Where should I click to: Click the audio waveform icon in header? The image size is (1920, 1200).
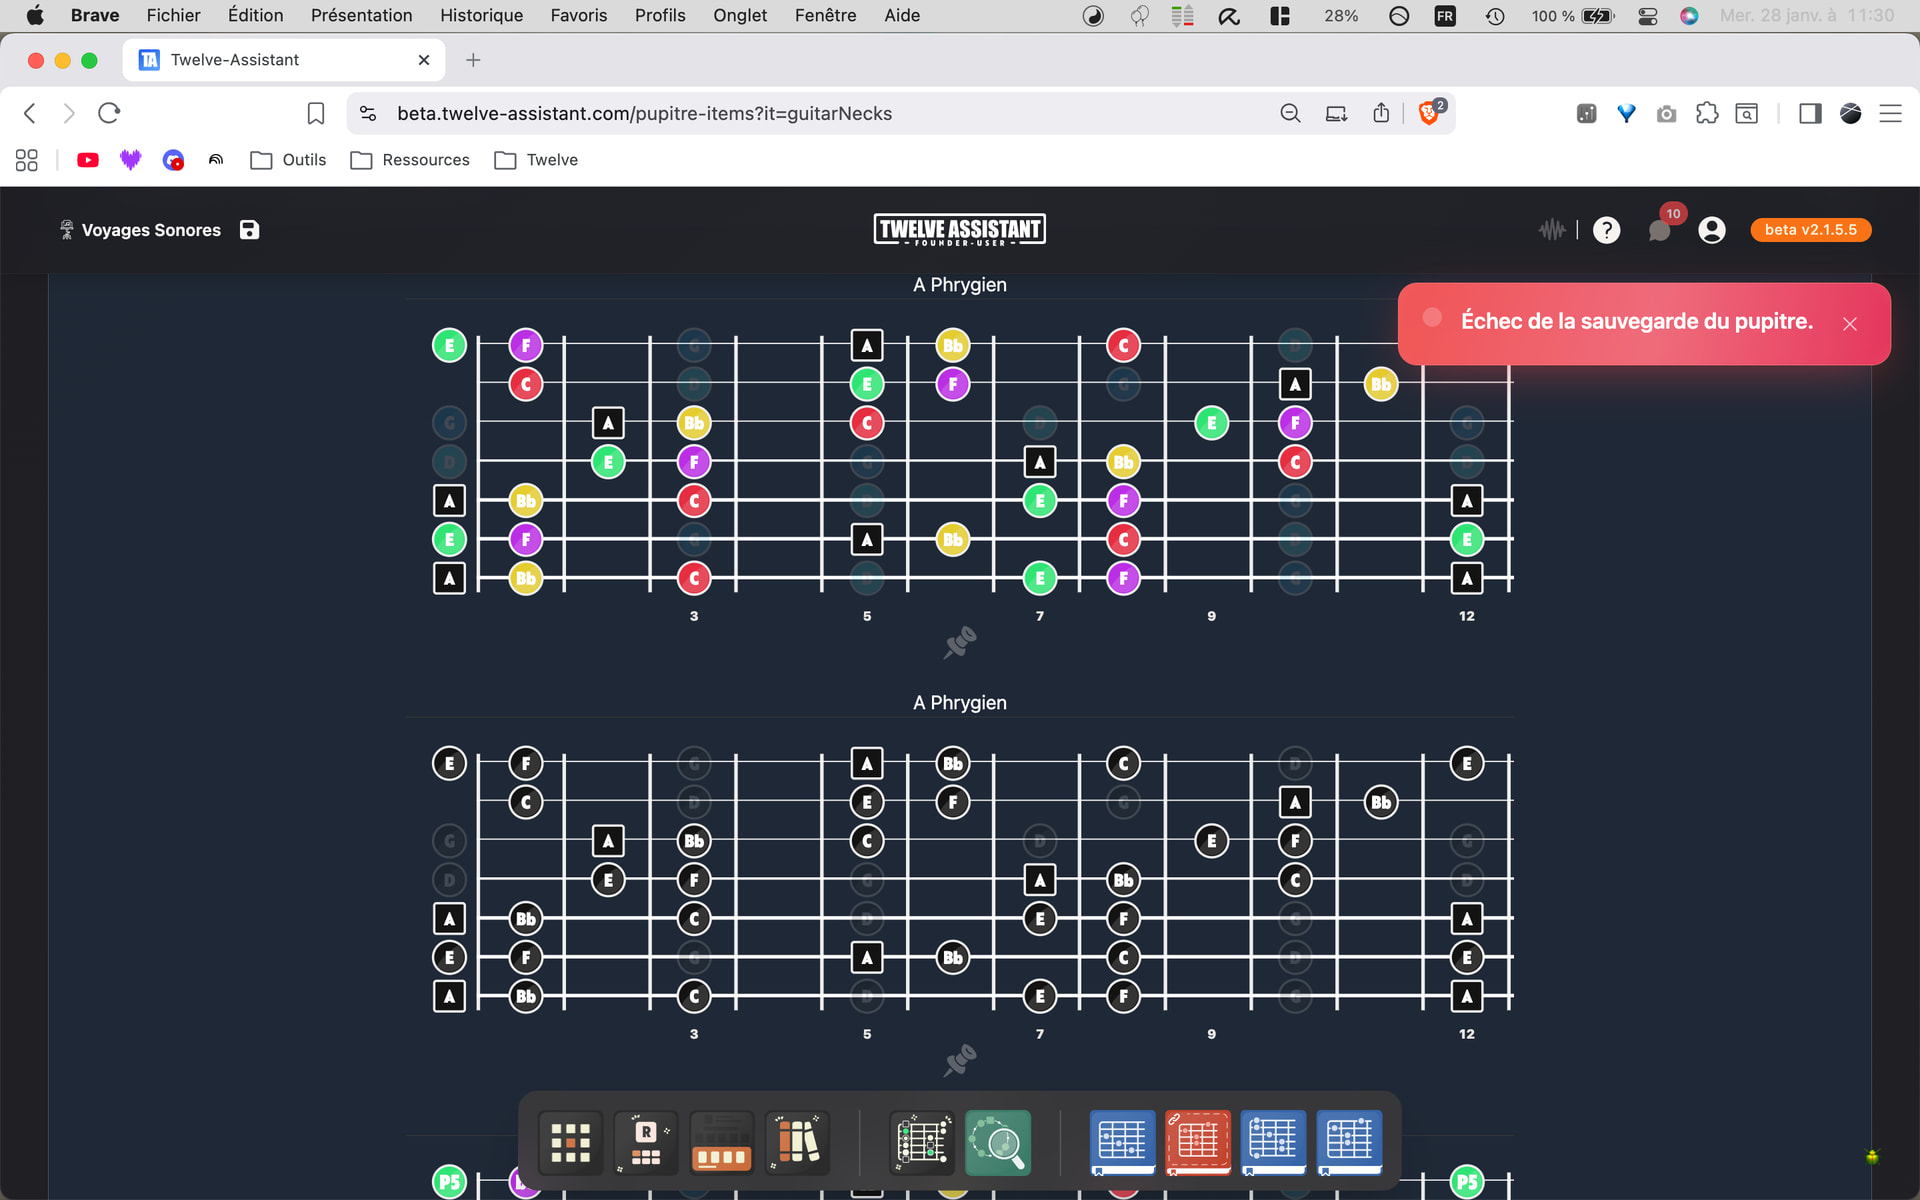tap(1551, 230)
